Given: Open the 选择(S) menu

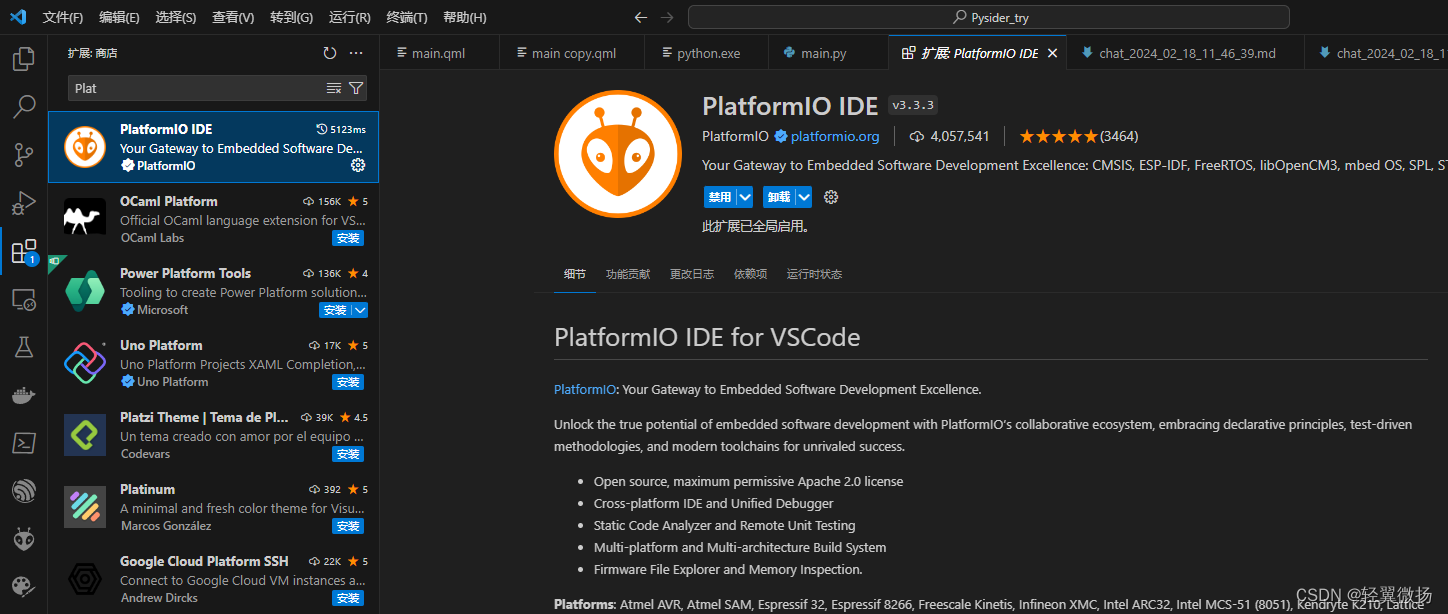Looking at the screenshot, I should pos(176,18).
